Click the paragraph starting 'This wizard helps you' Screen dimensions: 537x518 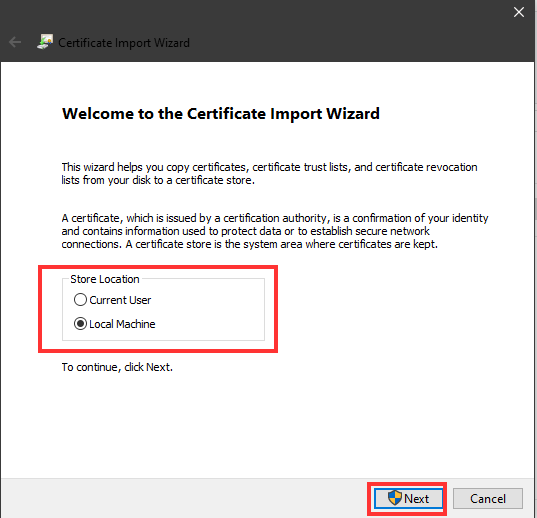pos(270,174)
